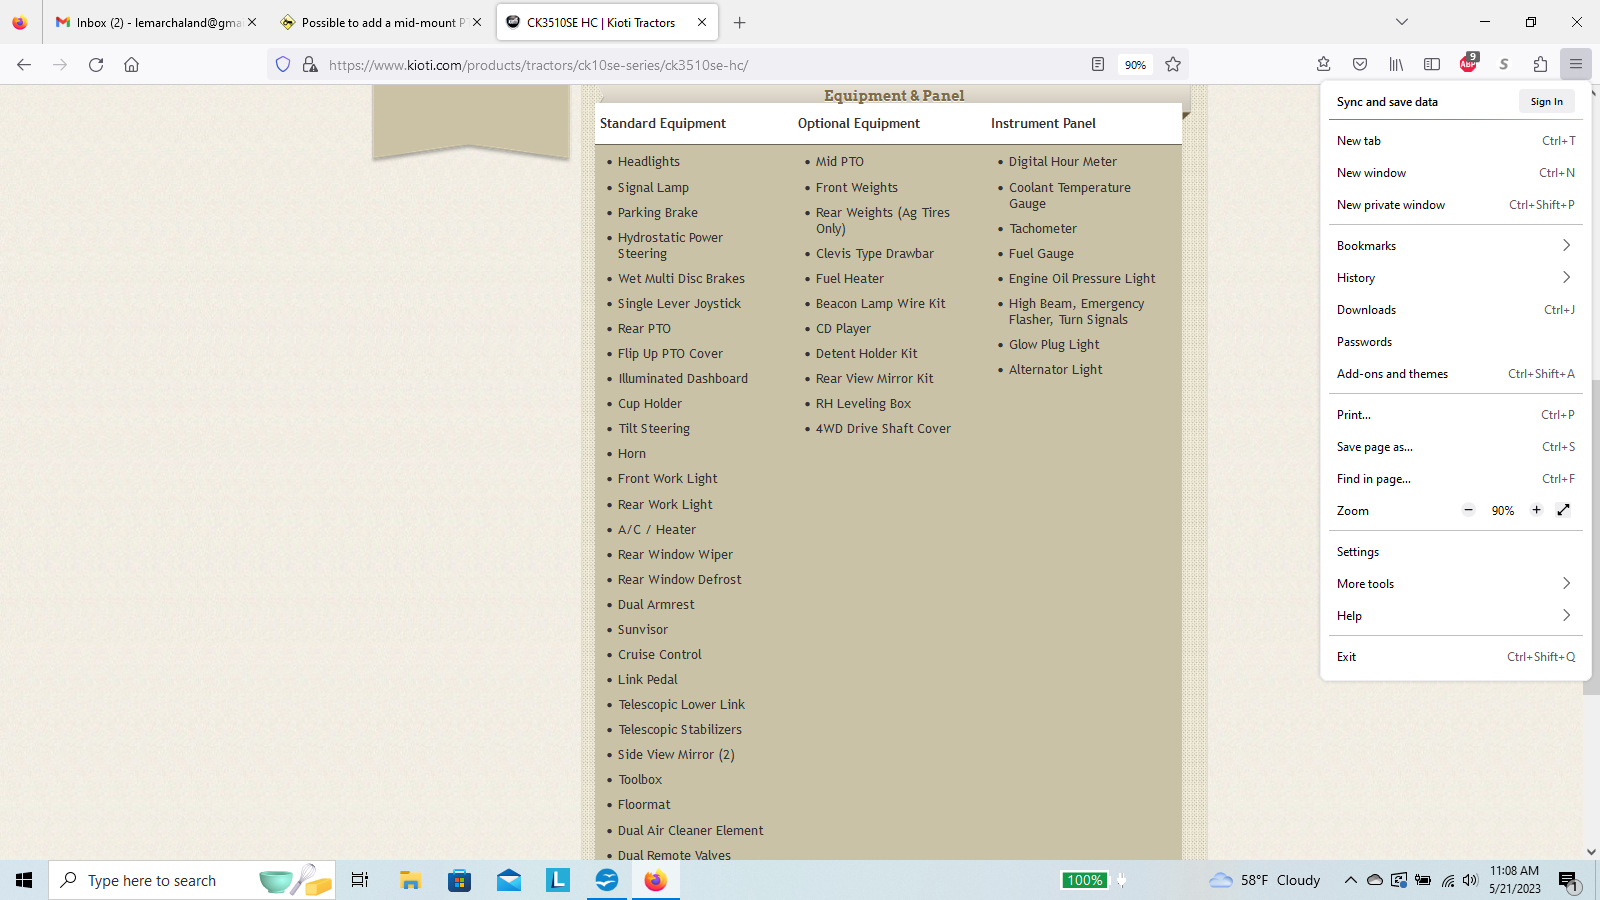Open Passwords from the menu
Image resolution: width=1600 pixels, height=900 pixels.
pyautogui.click(x=1456, y=342)
